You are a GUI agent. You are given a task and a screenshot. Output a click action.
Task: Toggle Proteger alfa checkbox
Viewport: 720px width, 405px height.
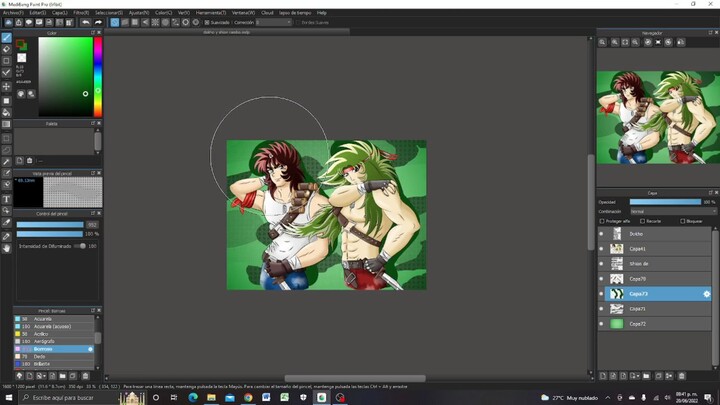(x=602, y=221)
